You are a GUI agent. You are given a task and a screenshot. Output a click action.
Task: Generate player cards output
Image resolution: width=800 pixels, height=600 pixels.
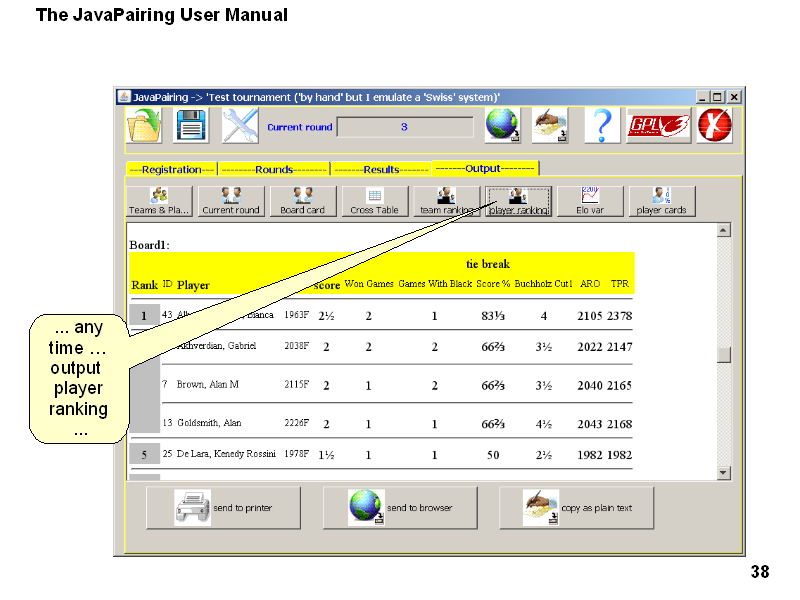point(661,202)
